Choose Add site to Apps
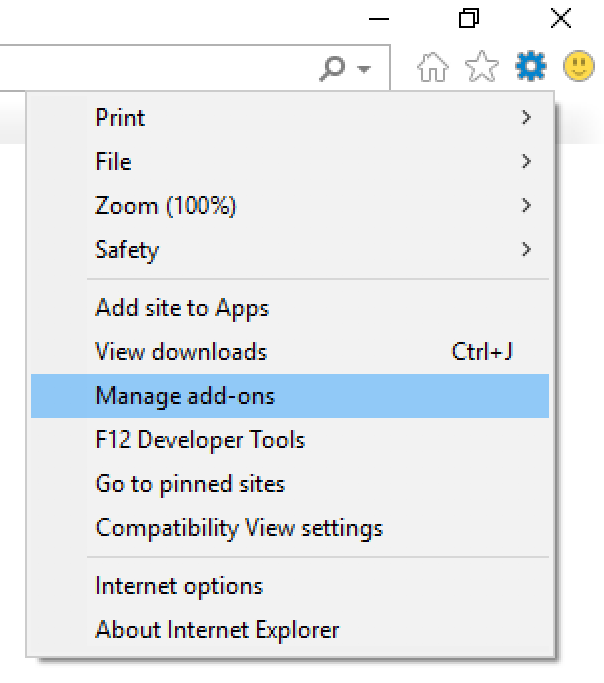Viewport: 604px width, 683px height. 290,308
